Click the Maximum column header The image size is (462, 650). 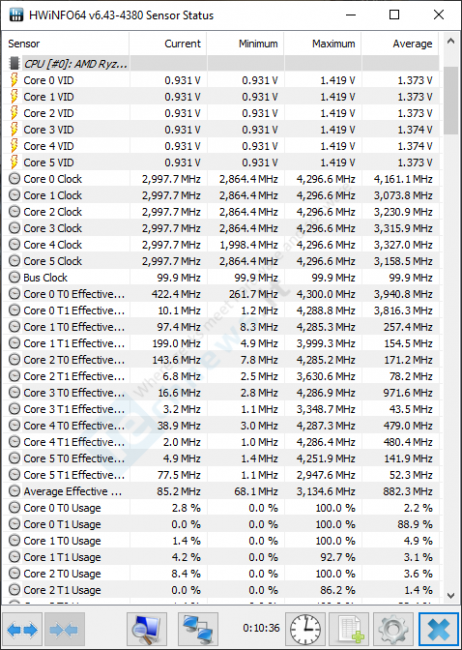[x=323, y=44]
